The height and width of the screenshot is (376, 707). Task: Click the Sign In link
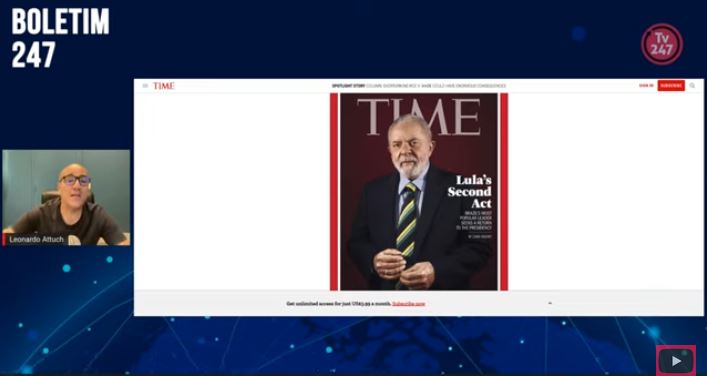click(x=646, y=86)
